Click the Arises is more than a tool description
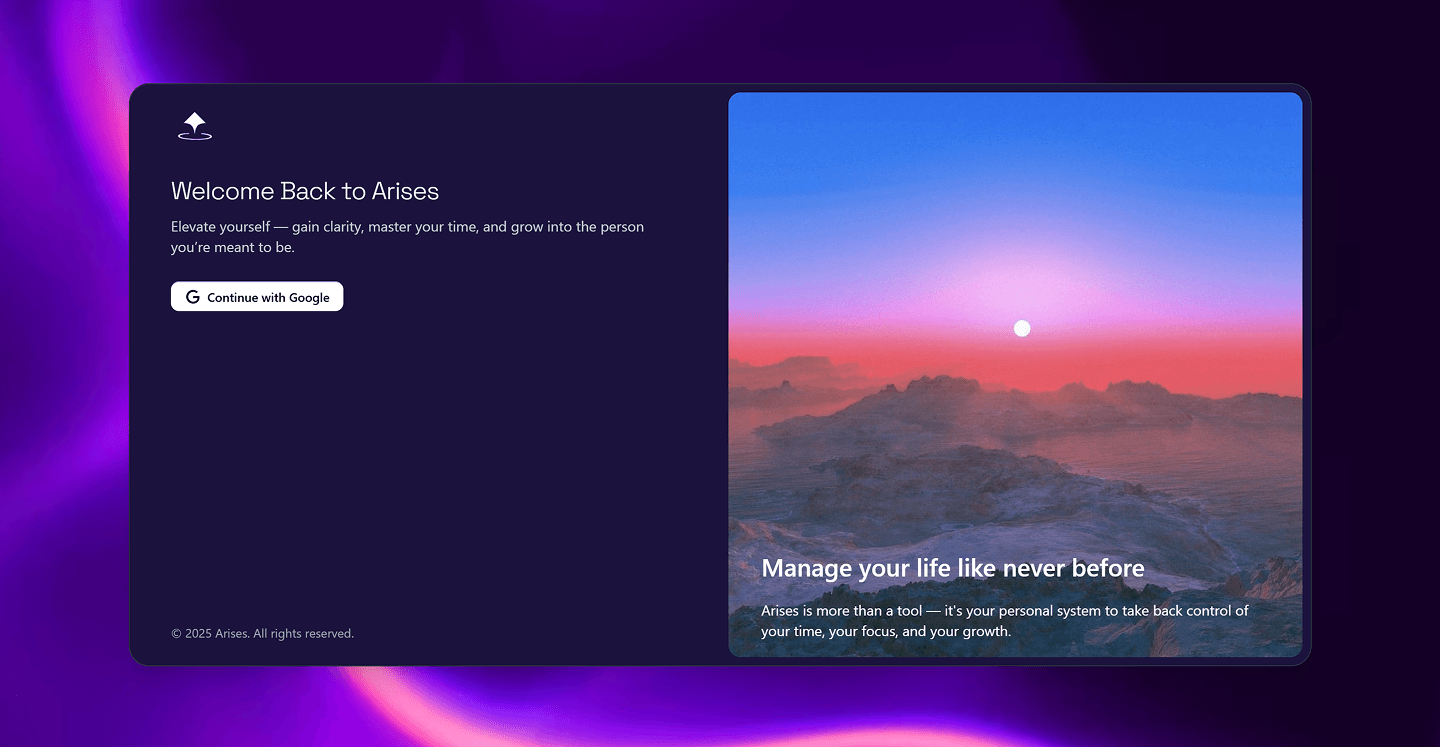 pyautogui.click(x=1004, y=621)
